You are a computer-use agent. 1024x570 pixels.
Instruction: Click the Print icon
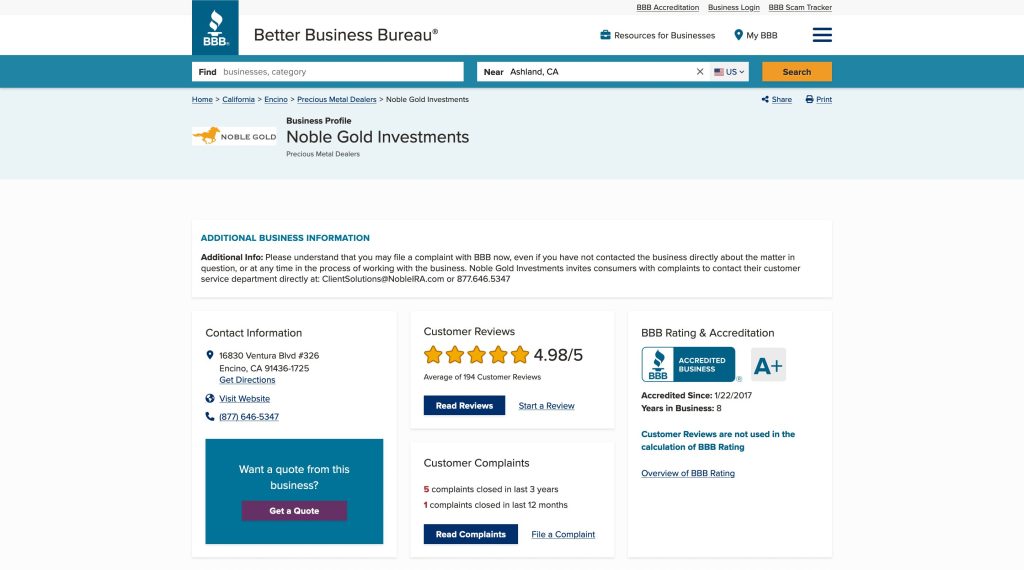tap(809, 100)
